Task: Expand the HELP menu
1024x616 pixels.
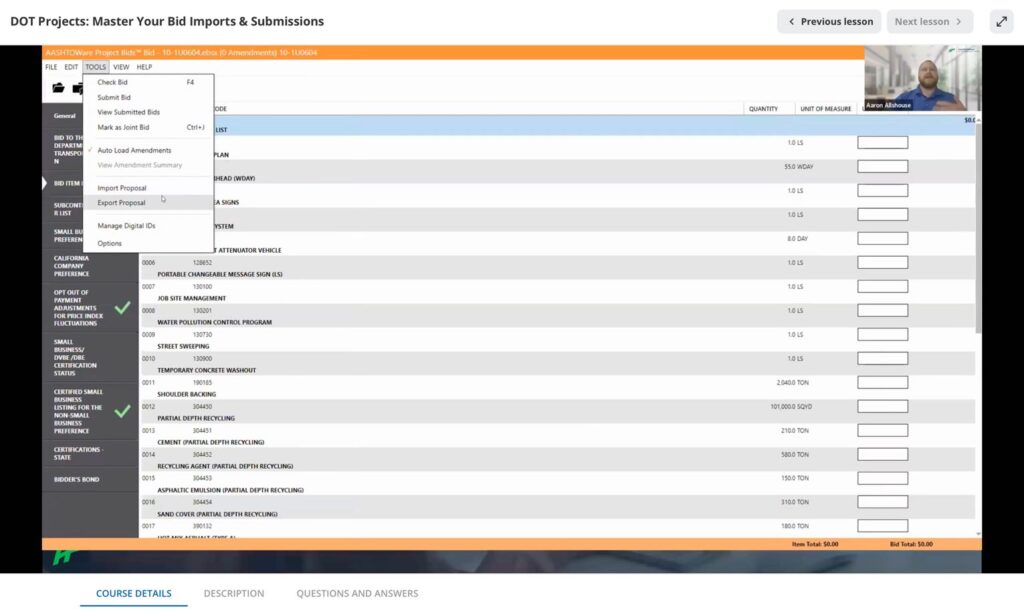Action: click(144, 67)
